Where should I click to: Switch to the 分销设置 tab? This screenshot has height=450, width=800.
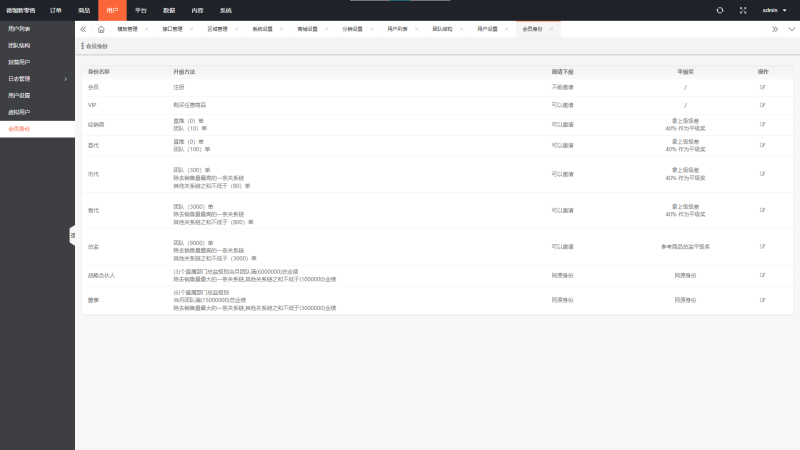[352, 29]
